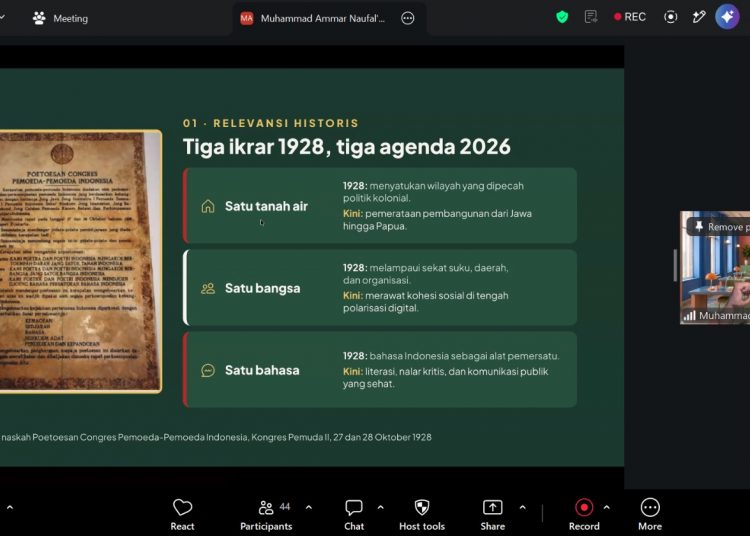750x536 pixels.
Task: Click the MA avatar in the share tab
Action: 247,18
